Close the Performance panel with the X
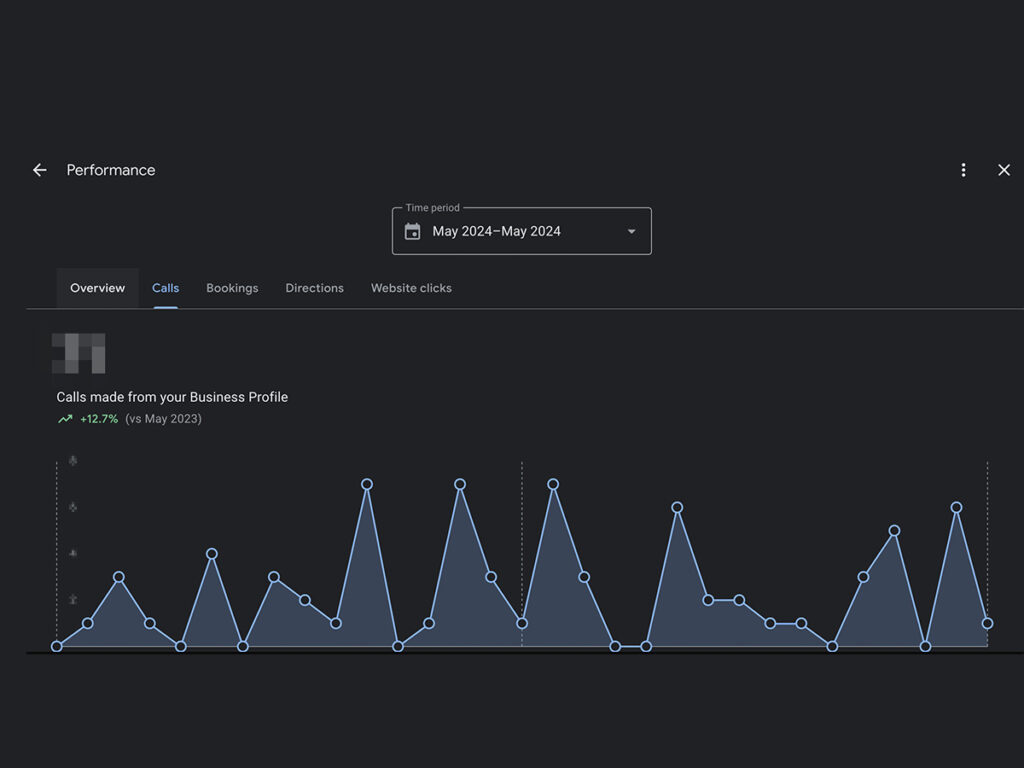This screenshot has height=768, width=1024. 1004,170
